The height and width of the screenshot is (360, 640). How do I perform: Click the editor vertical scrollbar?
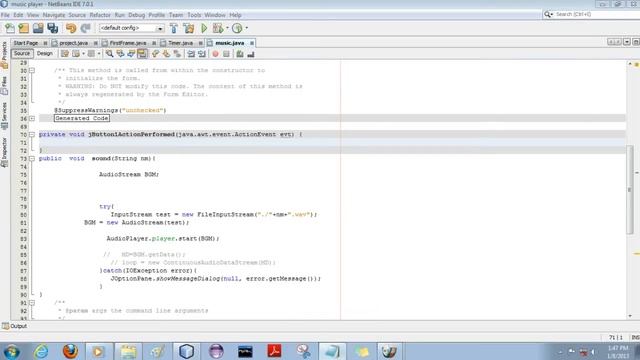tap(630, 189)
